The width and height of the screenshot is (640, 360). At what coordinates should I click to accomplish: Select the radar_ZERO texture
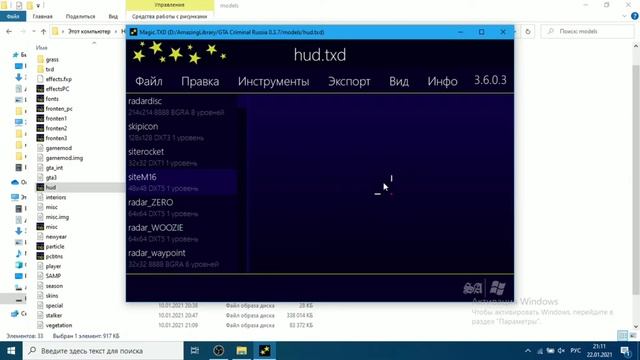182,207
